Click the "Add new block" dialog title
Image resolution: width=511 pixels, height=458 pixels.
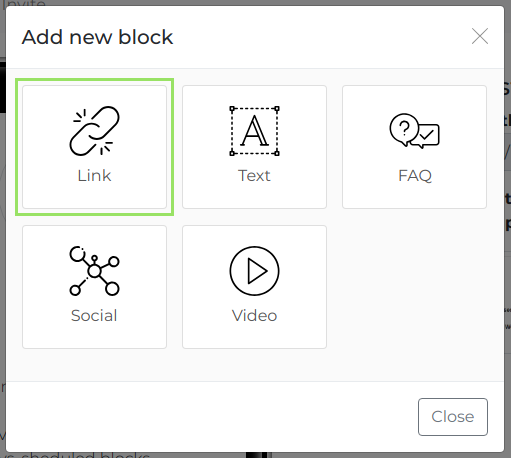(x=97, y=37)
